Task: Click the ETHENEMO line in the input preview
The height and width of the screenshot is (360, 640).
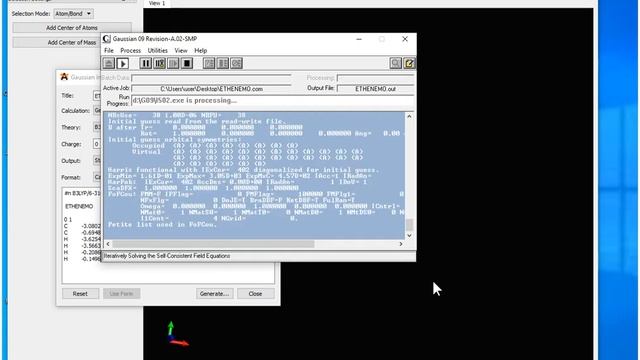Action: pyautogui.click(x=79, y=207)
